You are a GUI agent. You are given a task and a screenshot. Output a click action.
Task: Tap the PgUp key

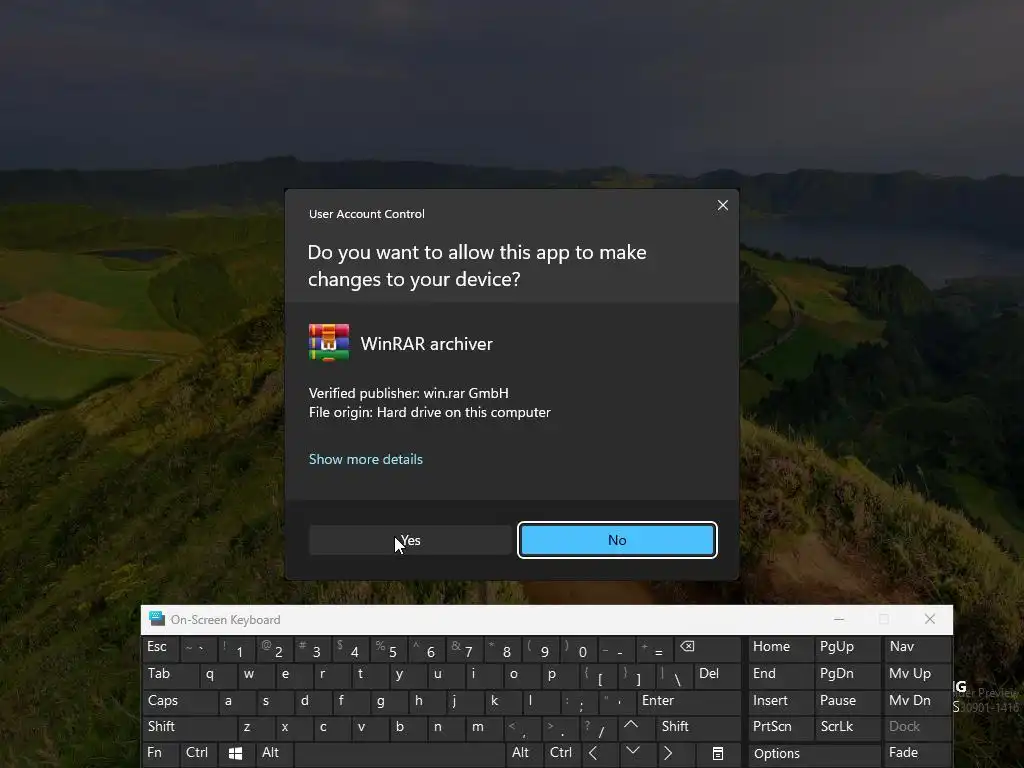847,648
